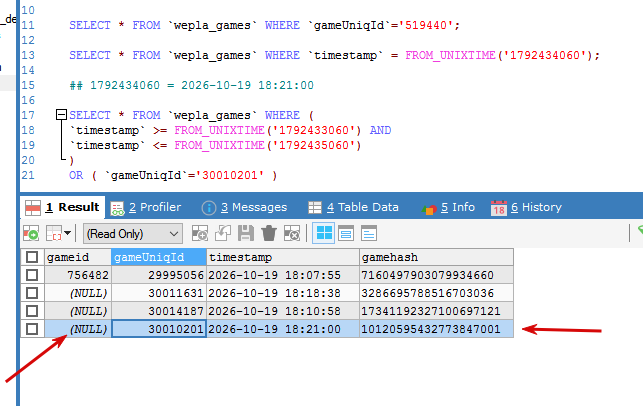Click the Profiler tab glasses icon
This screenshot has height=406, width=643.
tap(117, 208)
